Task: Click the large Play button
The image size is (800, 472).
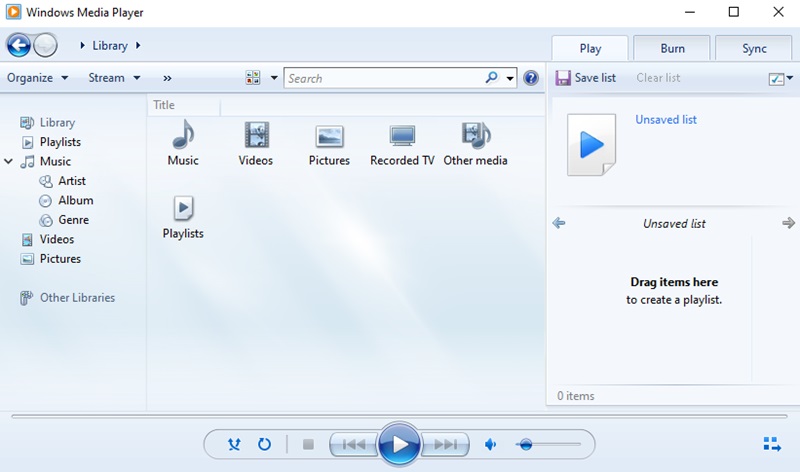Action: tap(399, 444)
